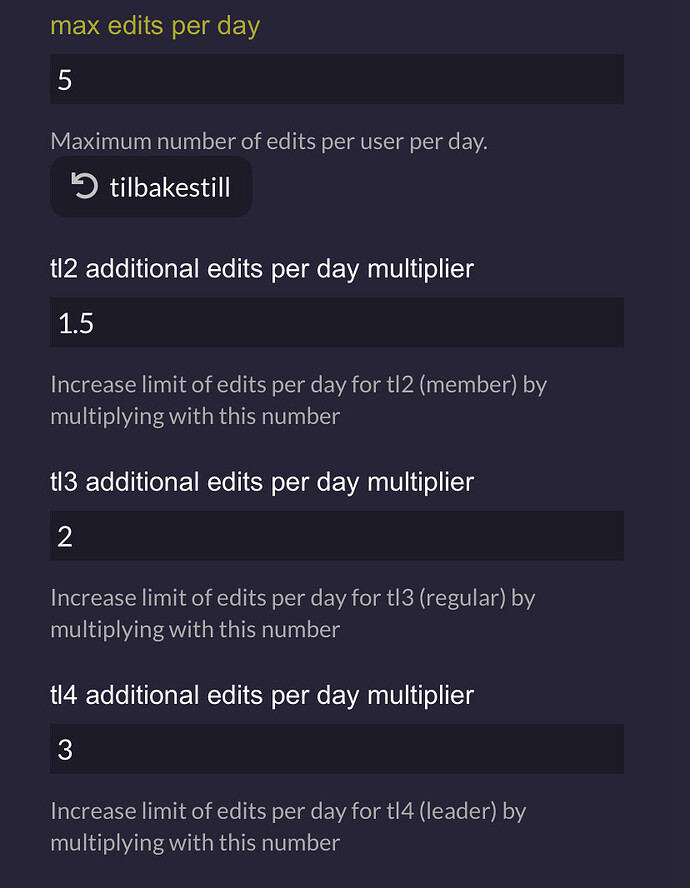The image size is (690, 888).
Task: Select the tl4 additional edits multiplier heading
Action: (x=262, y=695)
